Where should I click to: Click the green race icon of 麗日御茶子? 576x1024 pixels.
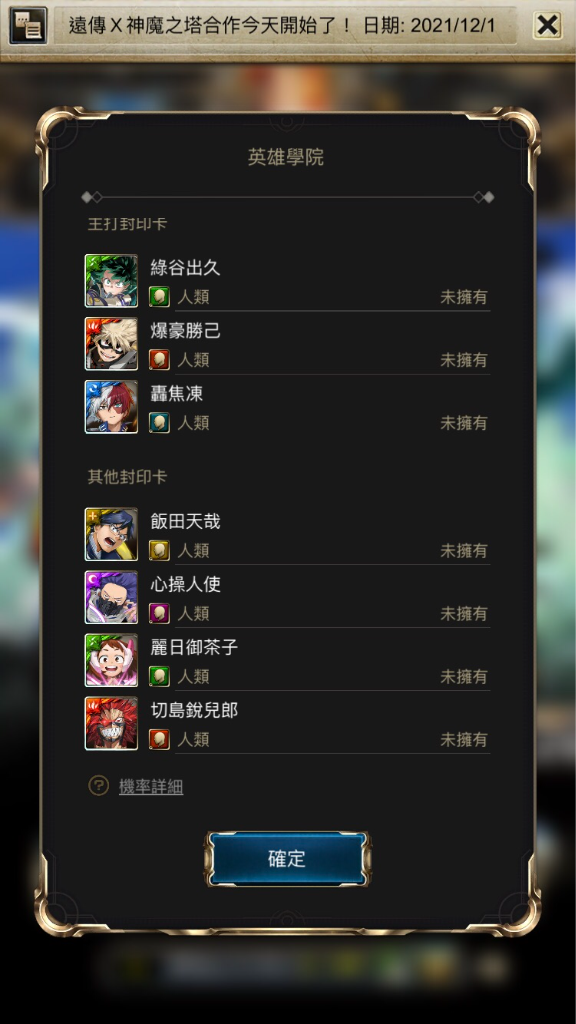(x=159, y=676)
